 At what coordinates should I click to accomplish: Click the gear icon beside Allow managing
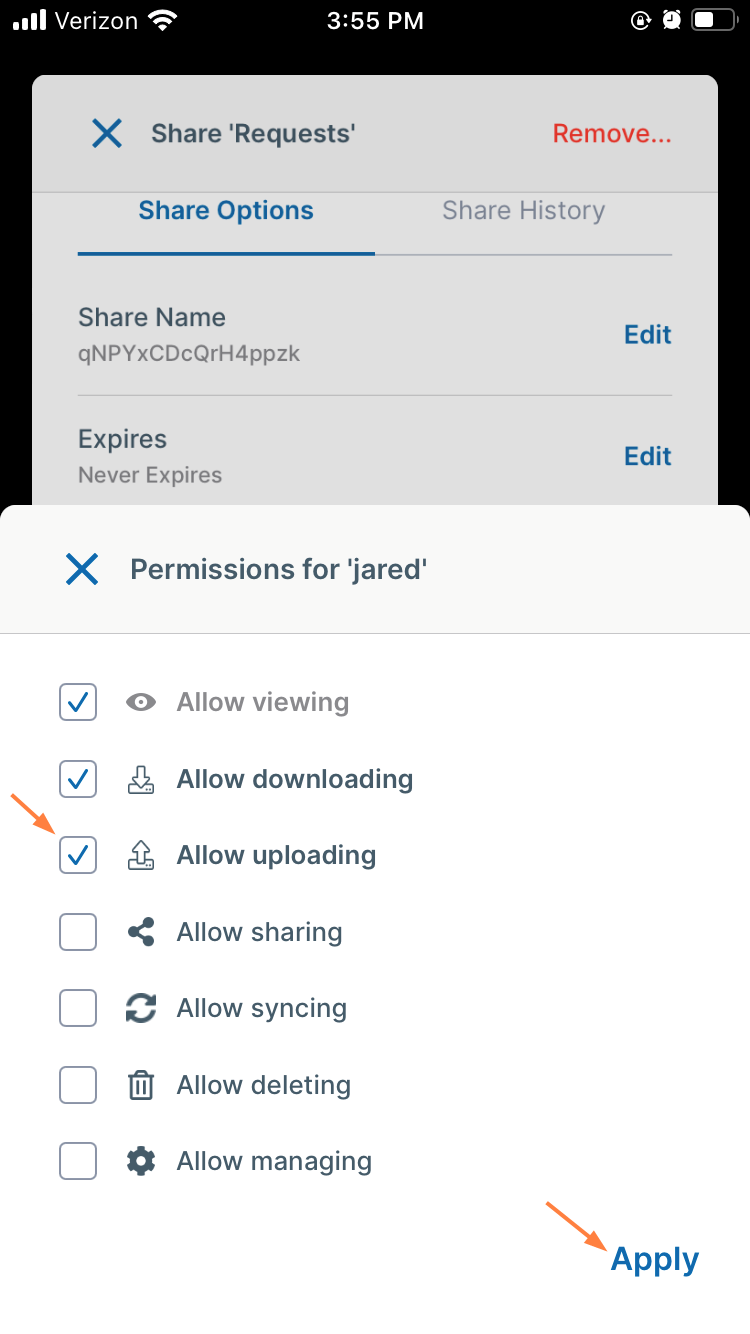pyautogui.click(x=141, y=1161)
